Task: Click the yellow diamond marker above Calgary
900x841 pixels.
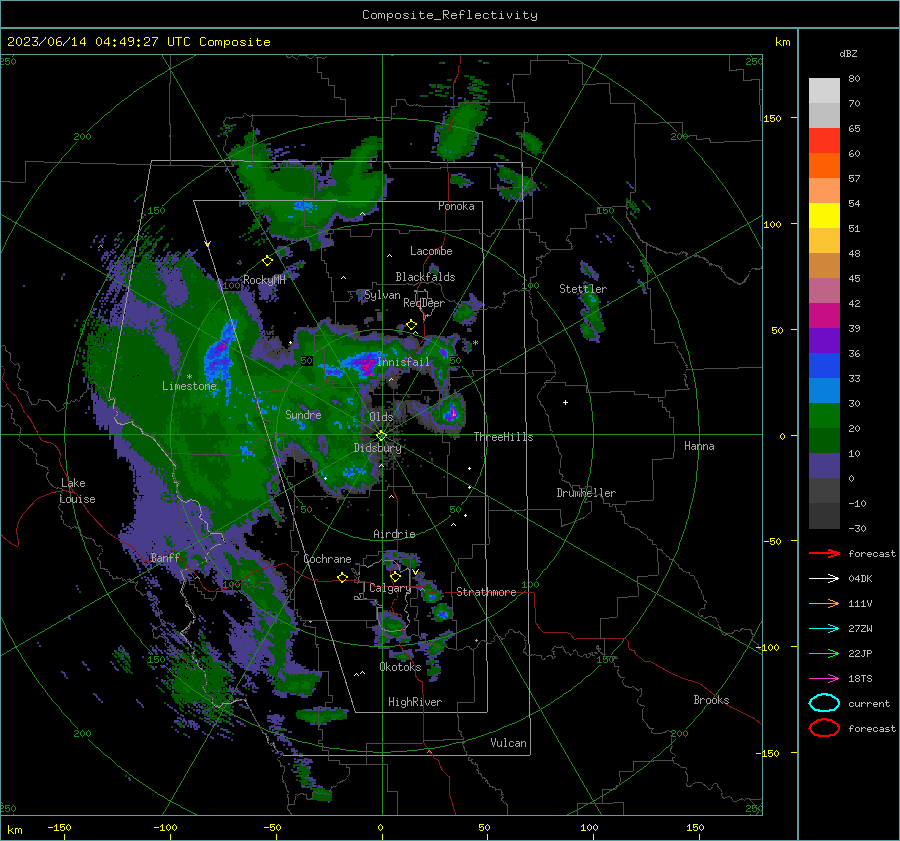Action: coord(395,576)
